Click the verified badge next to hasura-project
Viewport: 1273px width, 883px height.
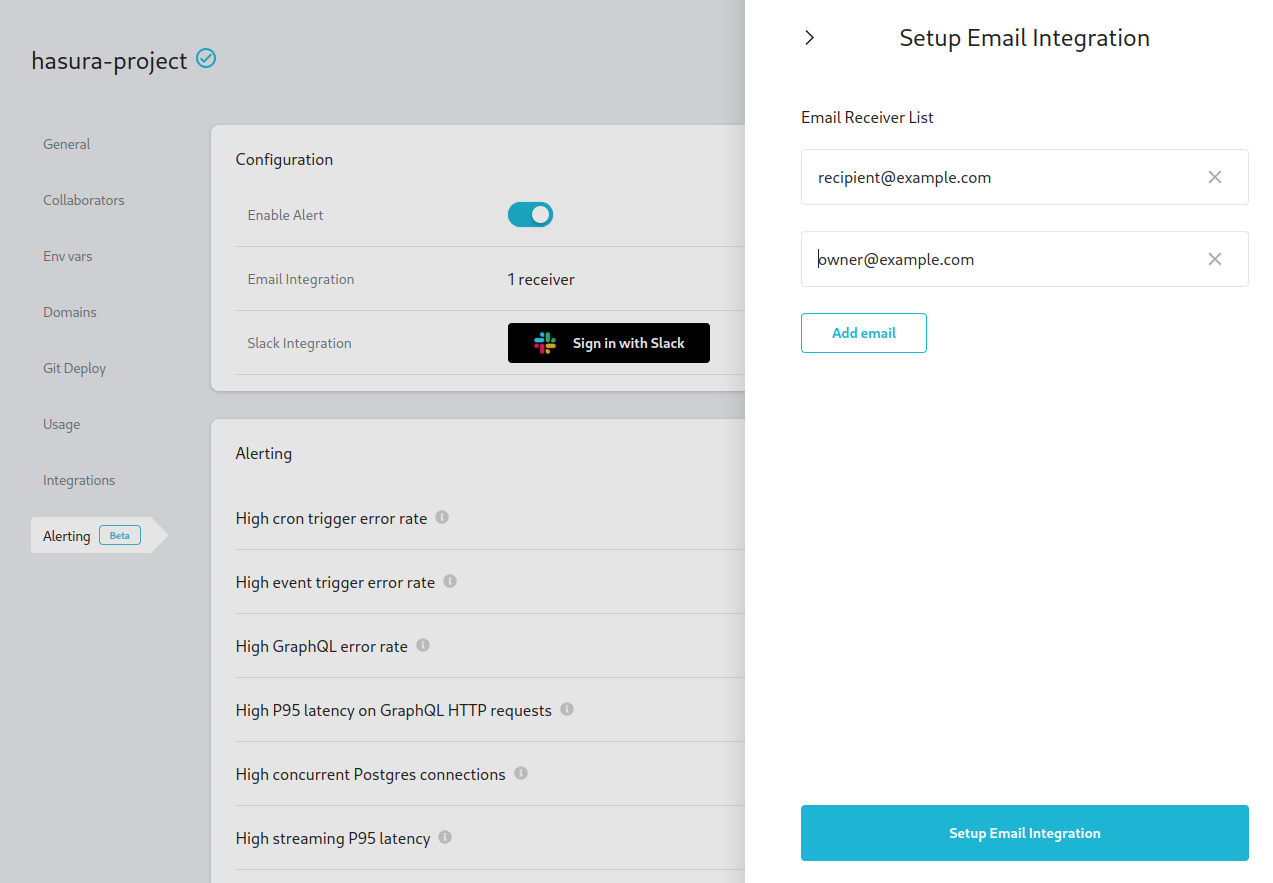point(206,59)
